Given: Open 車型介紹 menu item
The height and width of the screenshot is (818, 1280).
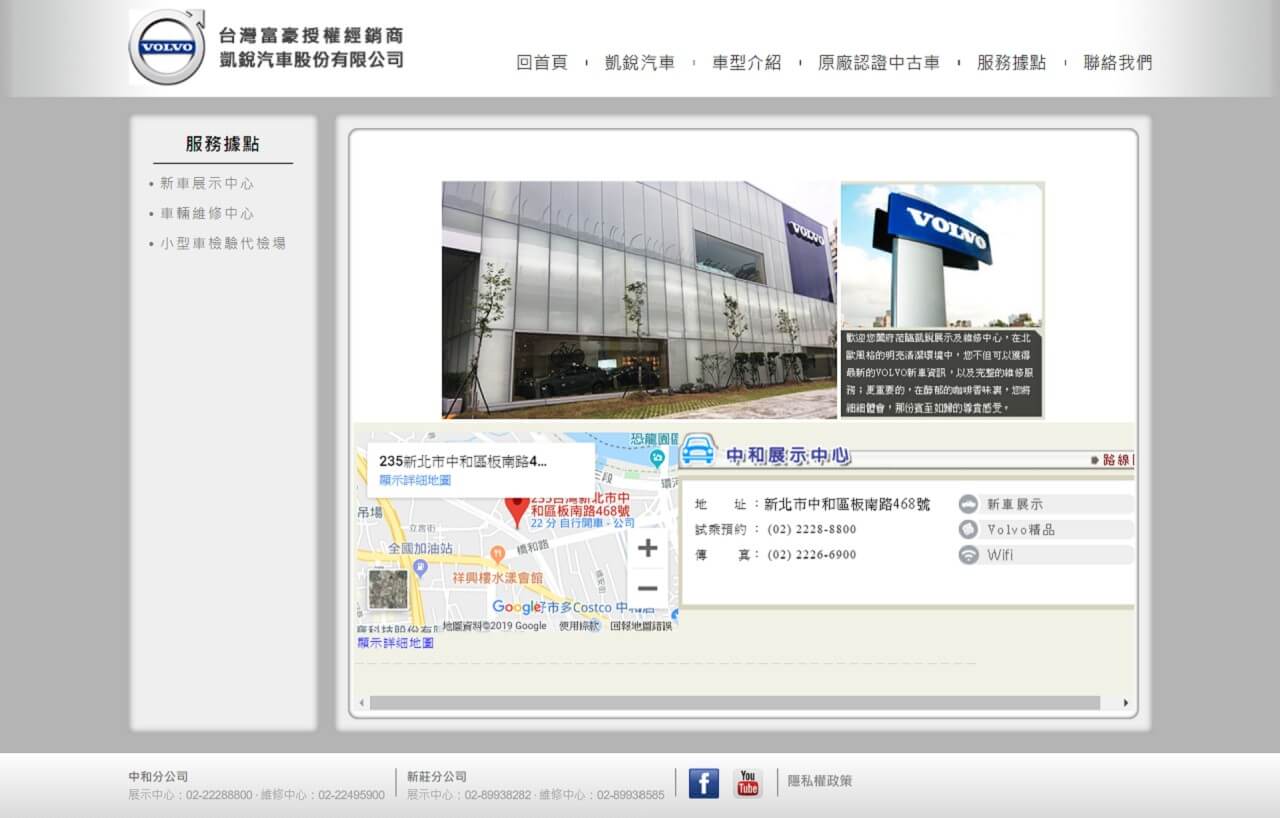Looking at the screenshot, I should point(747,62).
